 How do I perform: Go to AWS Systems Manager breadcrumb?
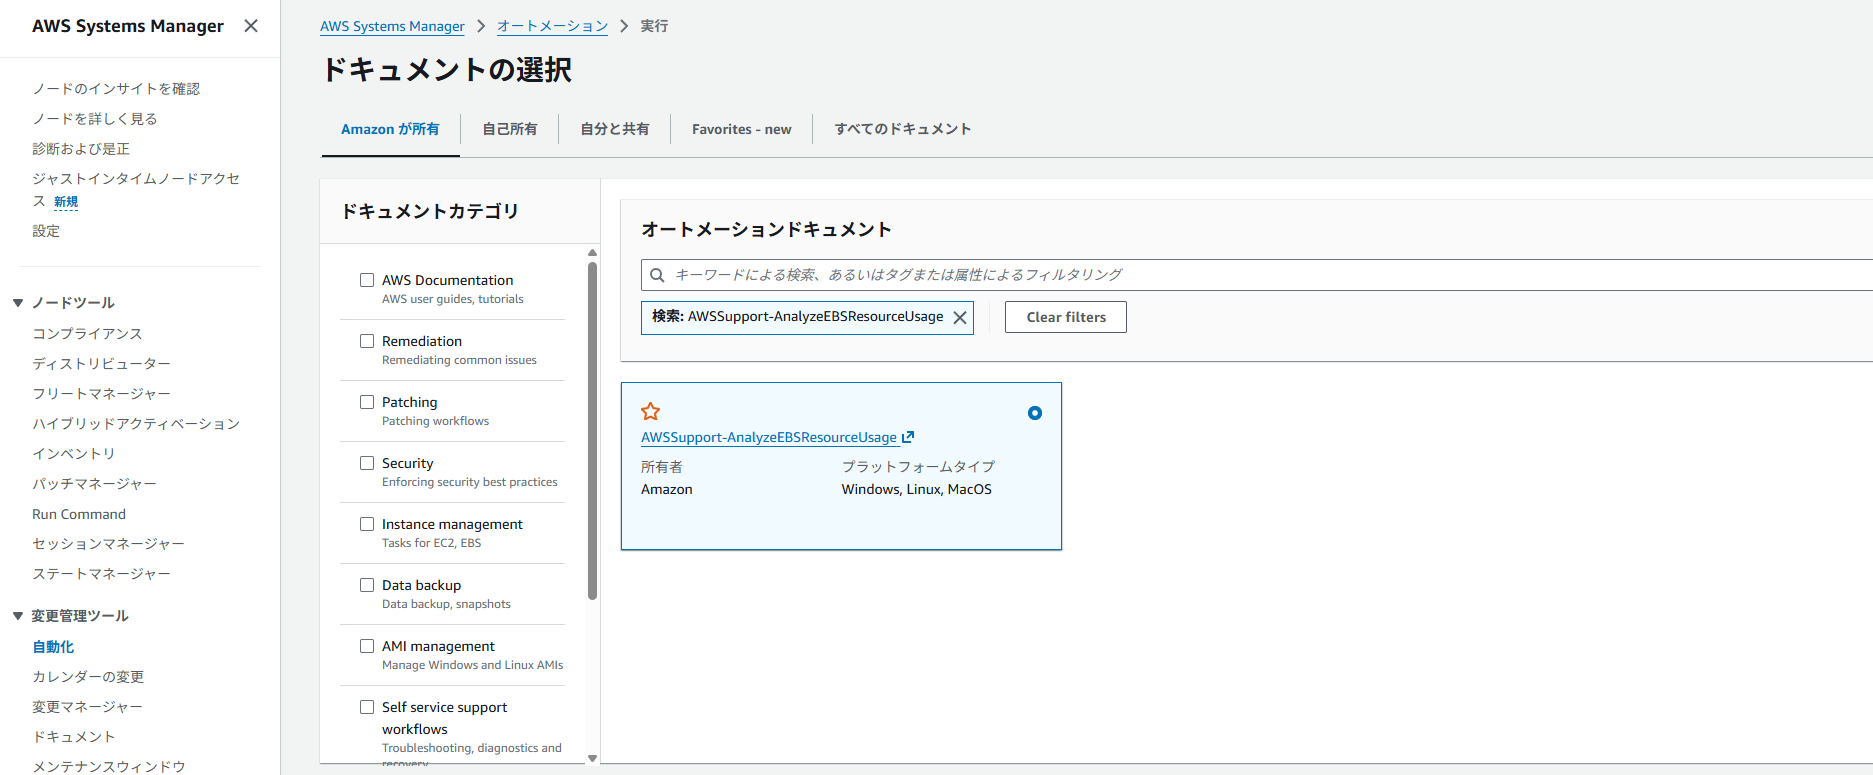pos(392,26)
